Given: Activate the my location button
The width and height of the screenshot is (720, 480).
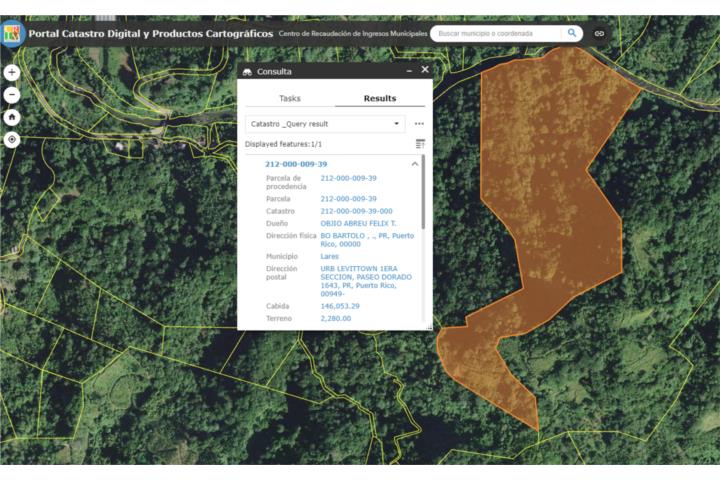Looking at the screenshot, I should (x=12, y=139).
